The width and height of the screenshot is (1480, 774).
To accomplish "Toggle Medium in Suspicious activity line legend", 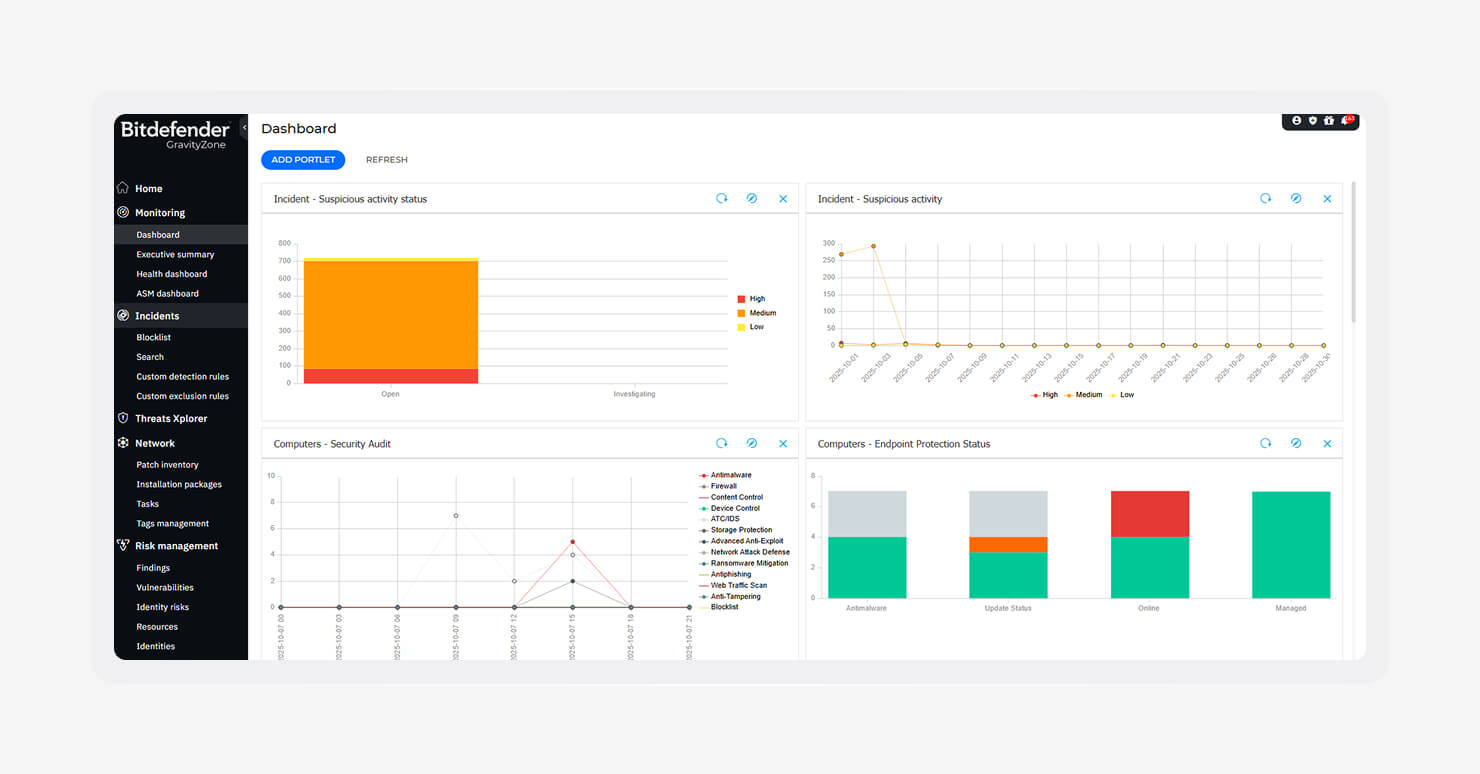I will tap(1083, 395).
